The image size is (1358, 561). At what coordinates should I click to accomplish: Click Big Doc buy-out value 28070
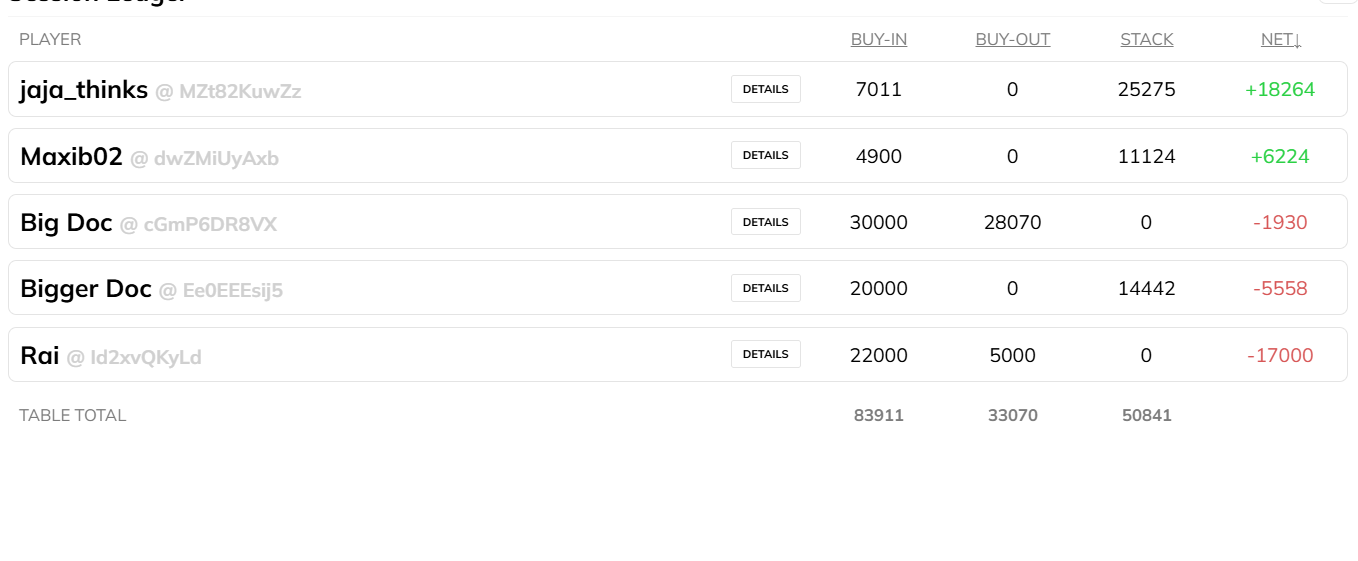tap(1013, 223)
